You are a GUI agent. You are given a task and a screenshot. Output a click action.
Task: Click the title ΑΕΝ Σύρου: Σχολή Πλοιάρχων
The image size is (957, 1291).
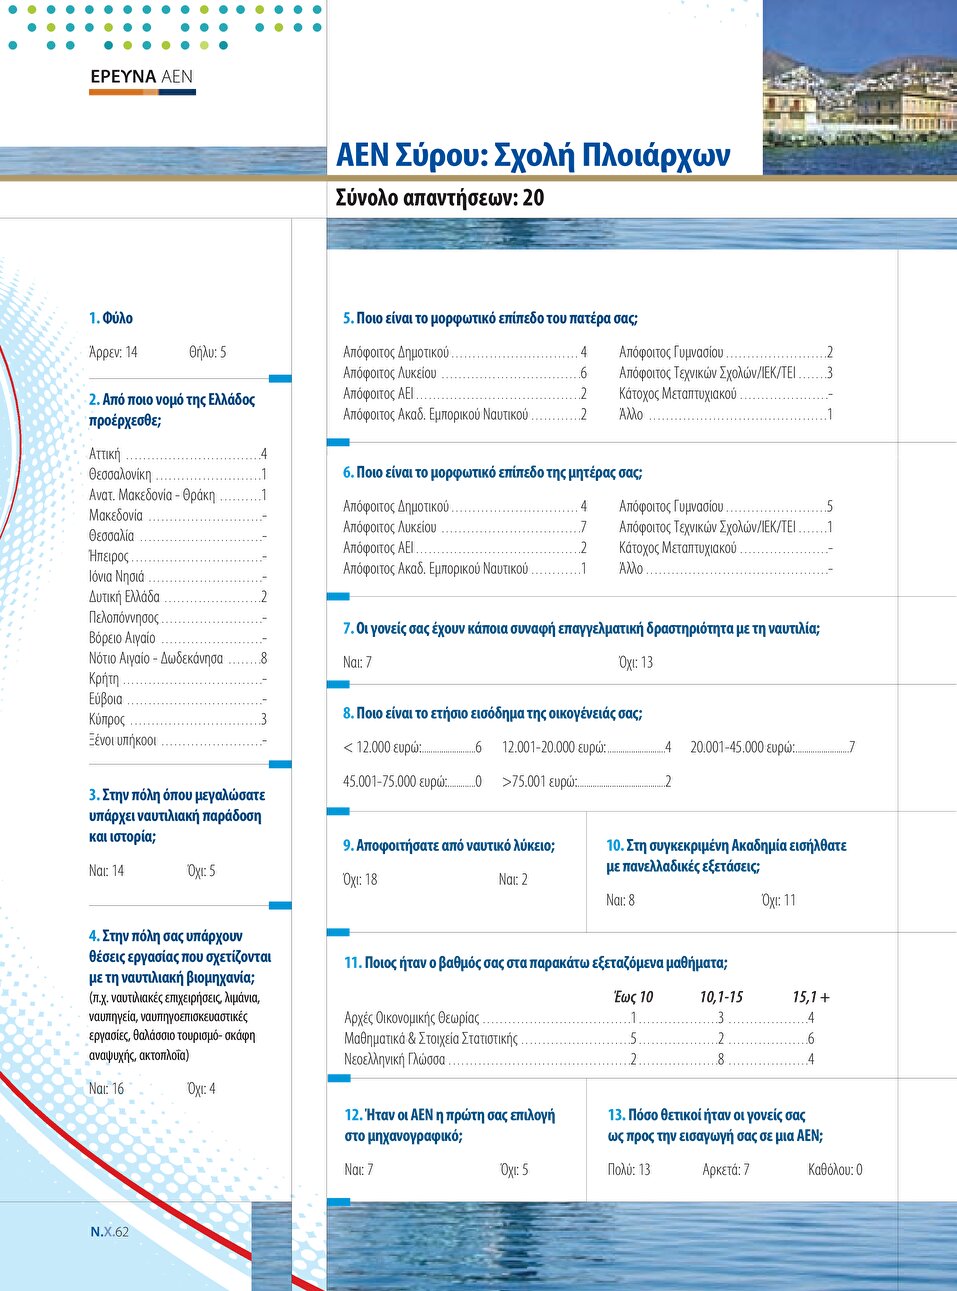point(533,155)
